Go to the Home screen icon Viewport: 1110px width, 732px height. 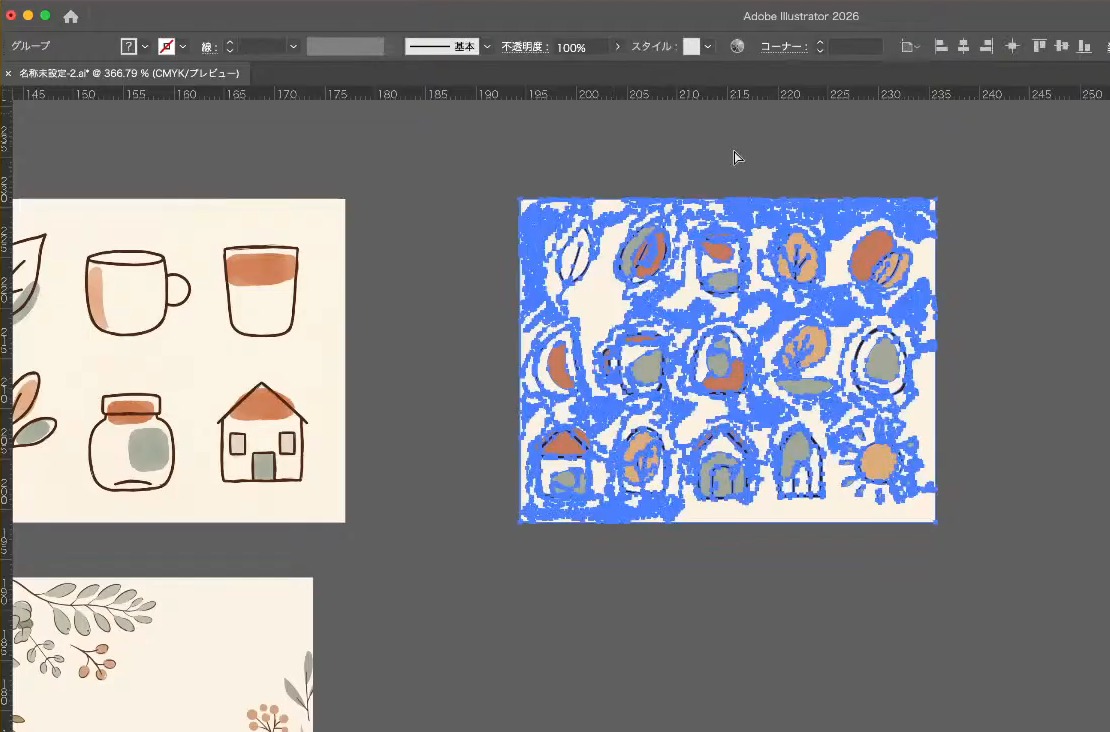(71, 16)
